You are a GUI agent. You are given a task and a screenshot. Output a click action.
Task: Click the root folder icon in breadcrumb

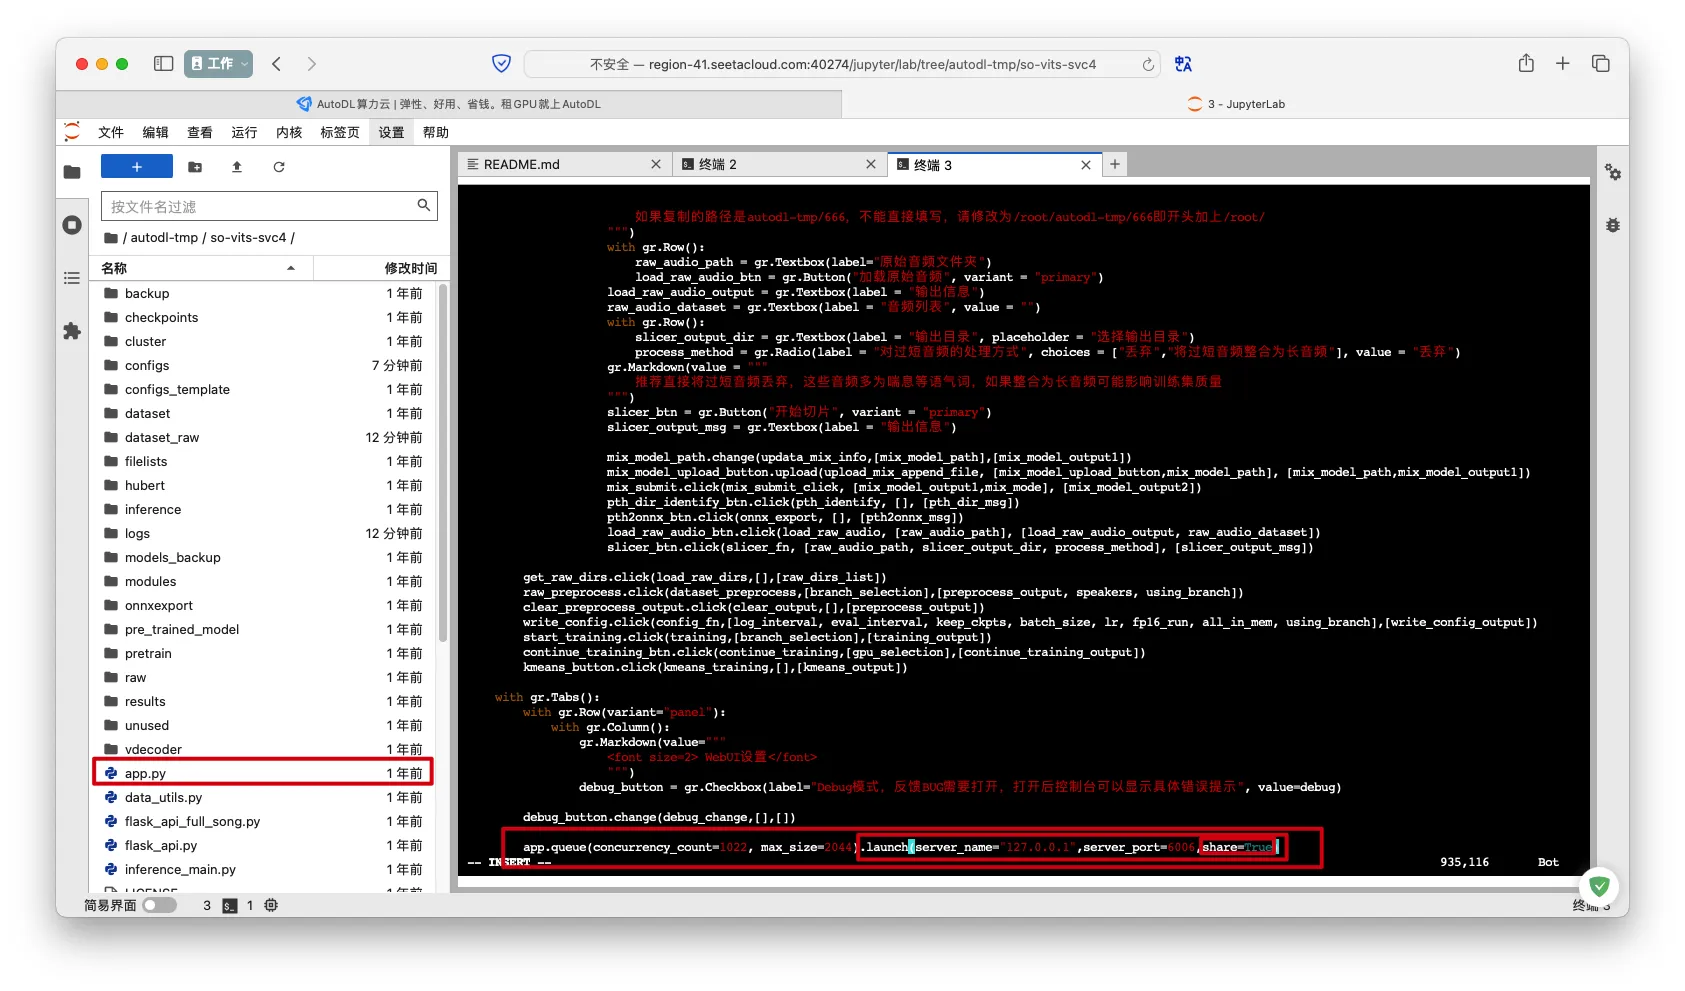111,238
